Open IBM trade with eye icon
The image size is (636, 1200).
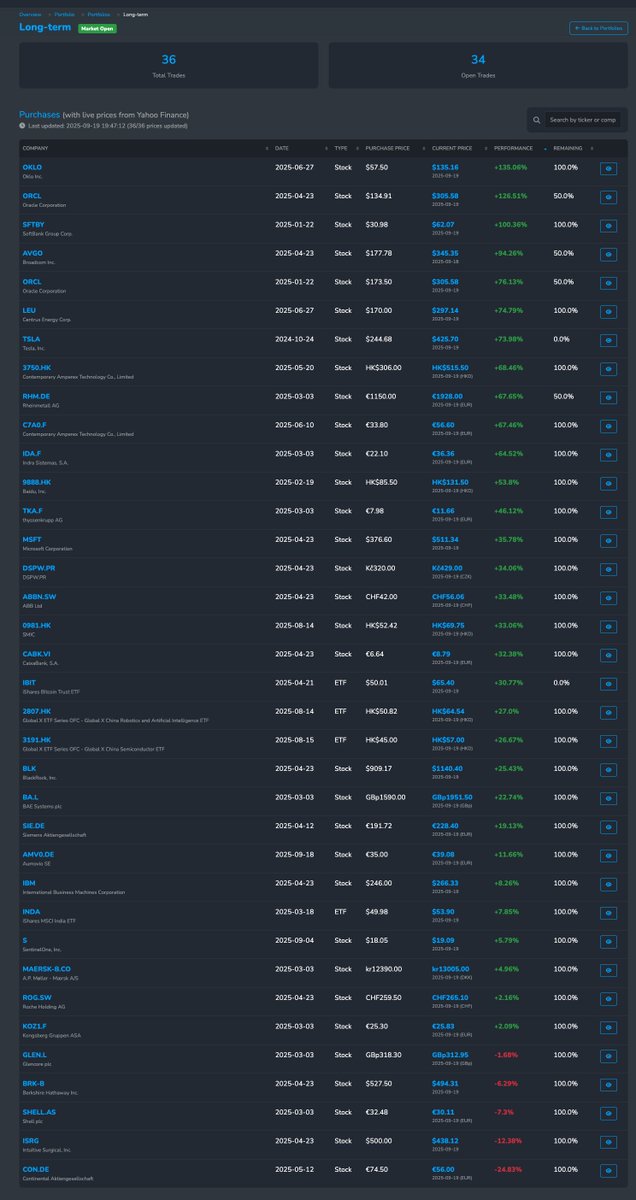(x=609, y=886)
